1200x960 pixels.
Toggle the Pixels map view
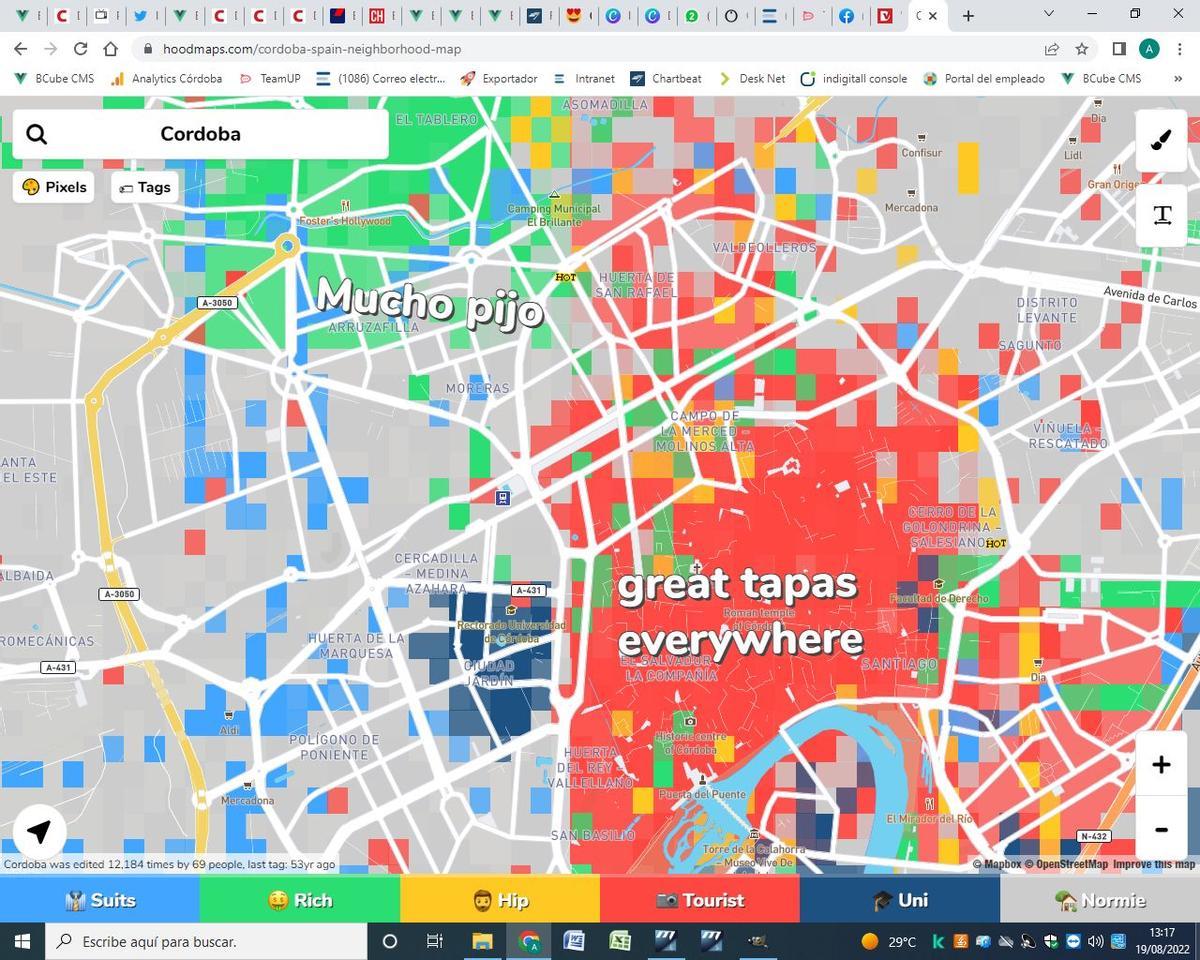pyautogui.click(x=53, y=187)
